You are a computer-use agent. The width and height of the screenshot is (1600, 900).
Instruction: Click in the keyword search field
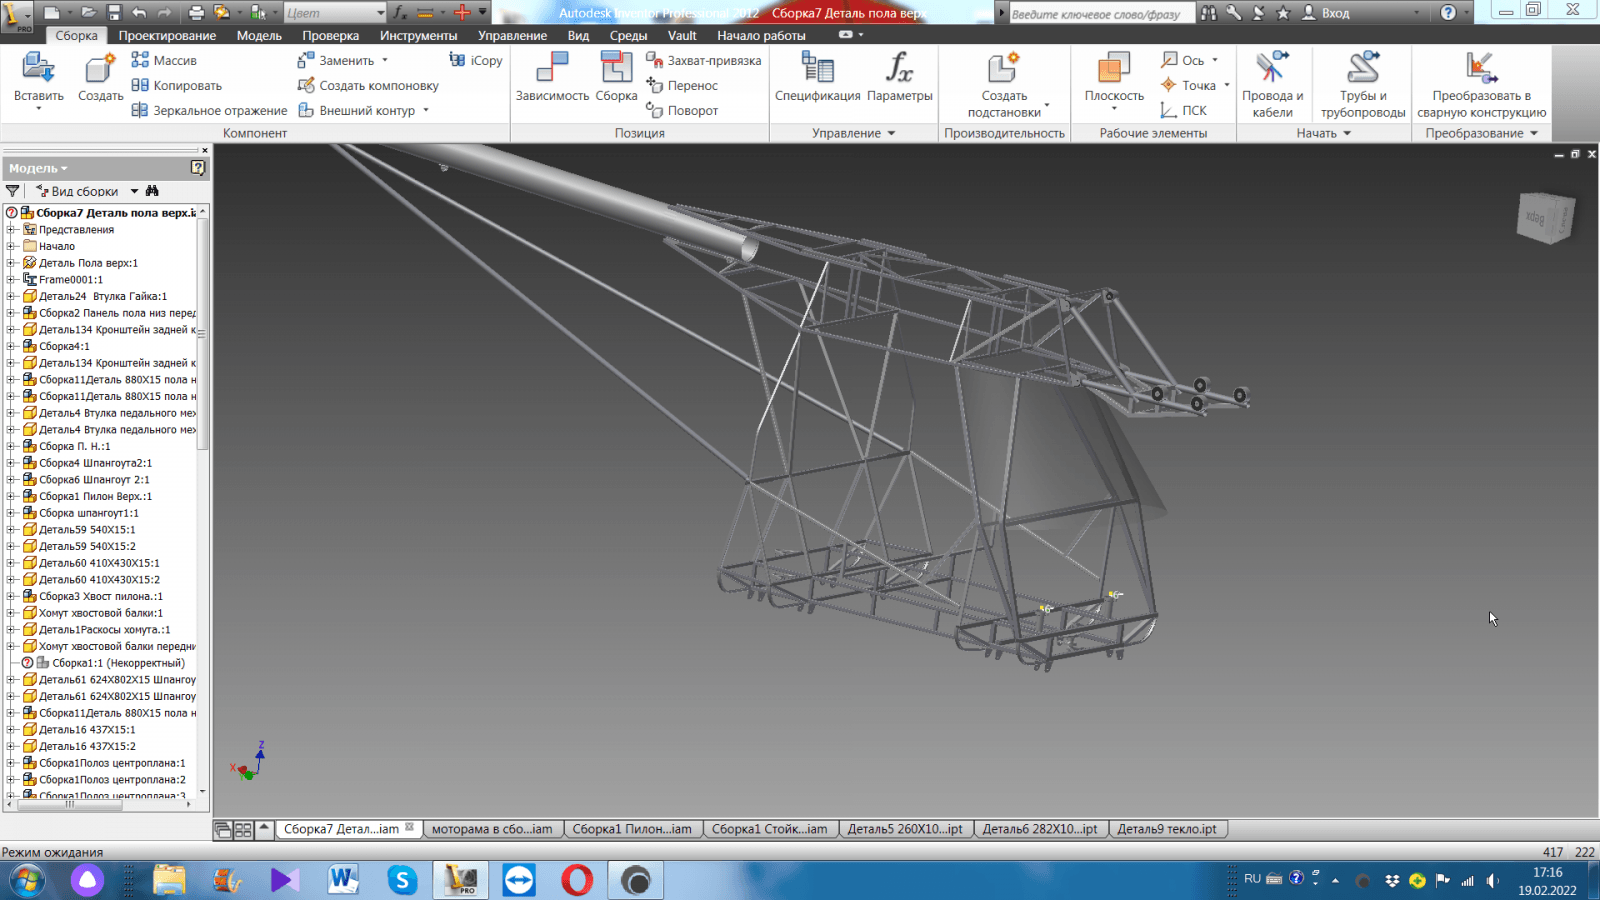1098,13
